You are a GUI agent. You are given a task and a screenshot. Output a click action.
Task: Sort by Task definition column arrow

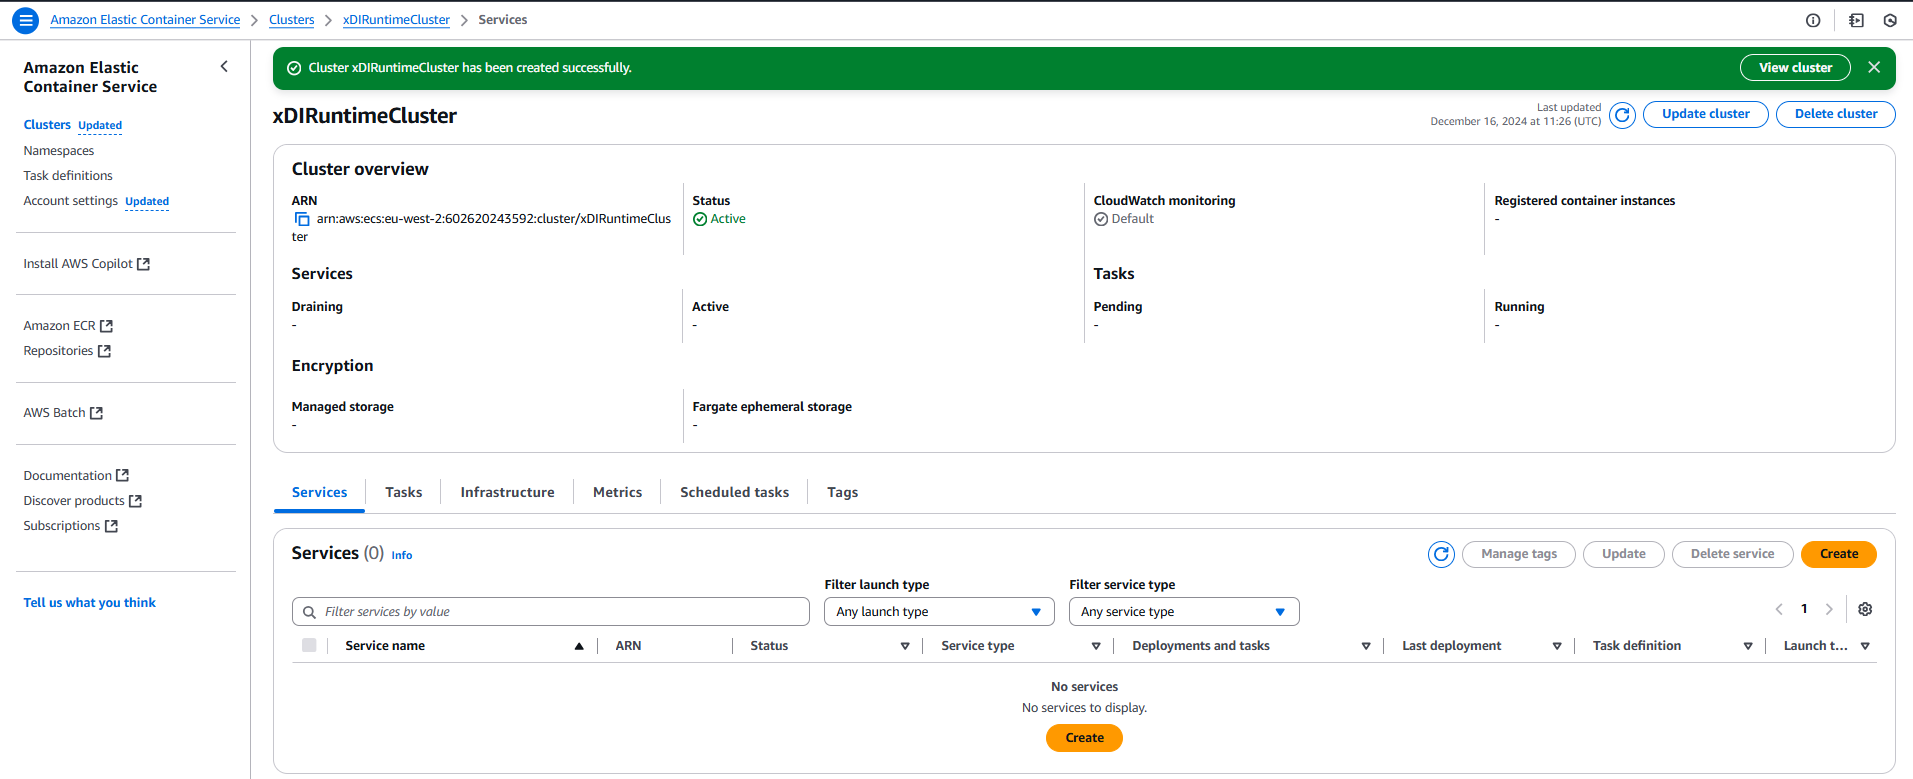click(x=1748, y=646)
